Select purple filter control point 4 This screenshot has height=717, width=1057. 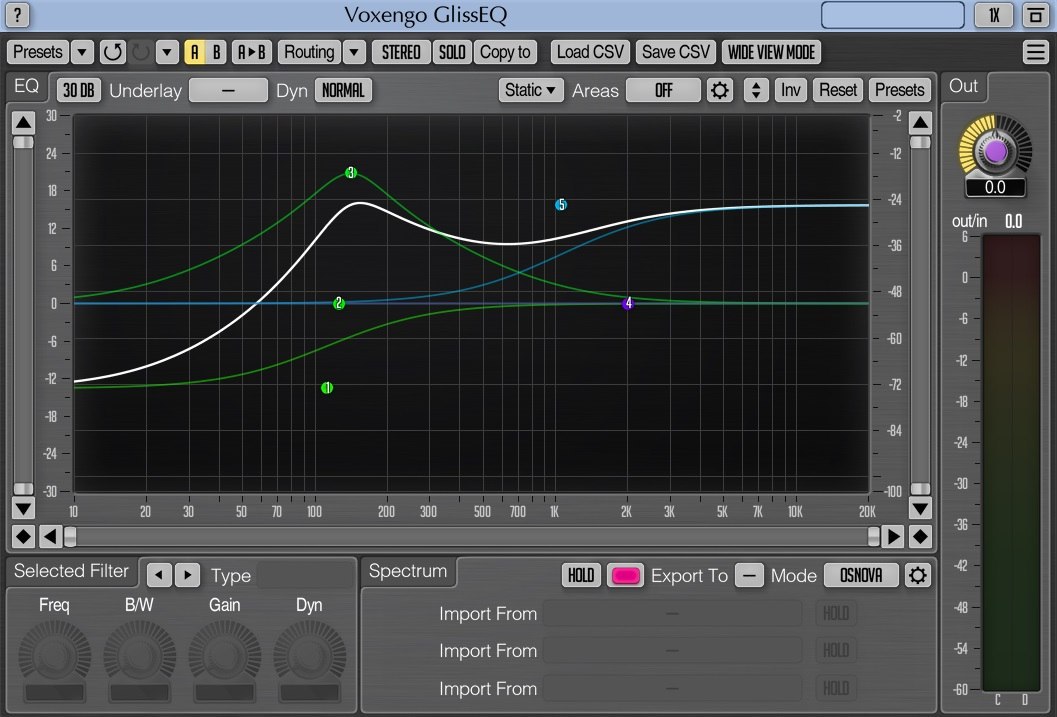click(x=628, y=303)
